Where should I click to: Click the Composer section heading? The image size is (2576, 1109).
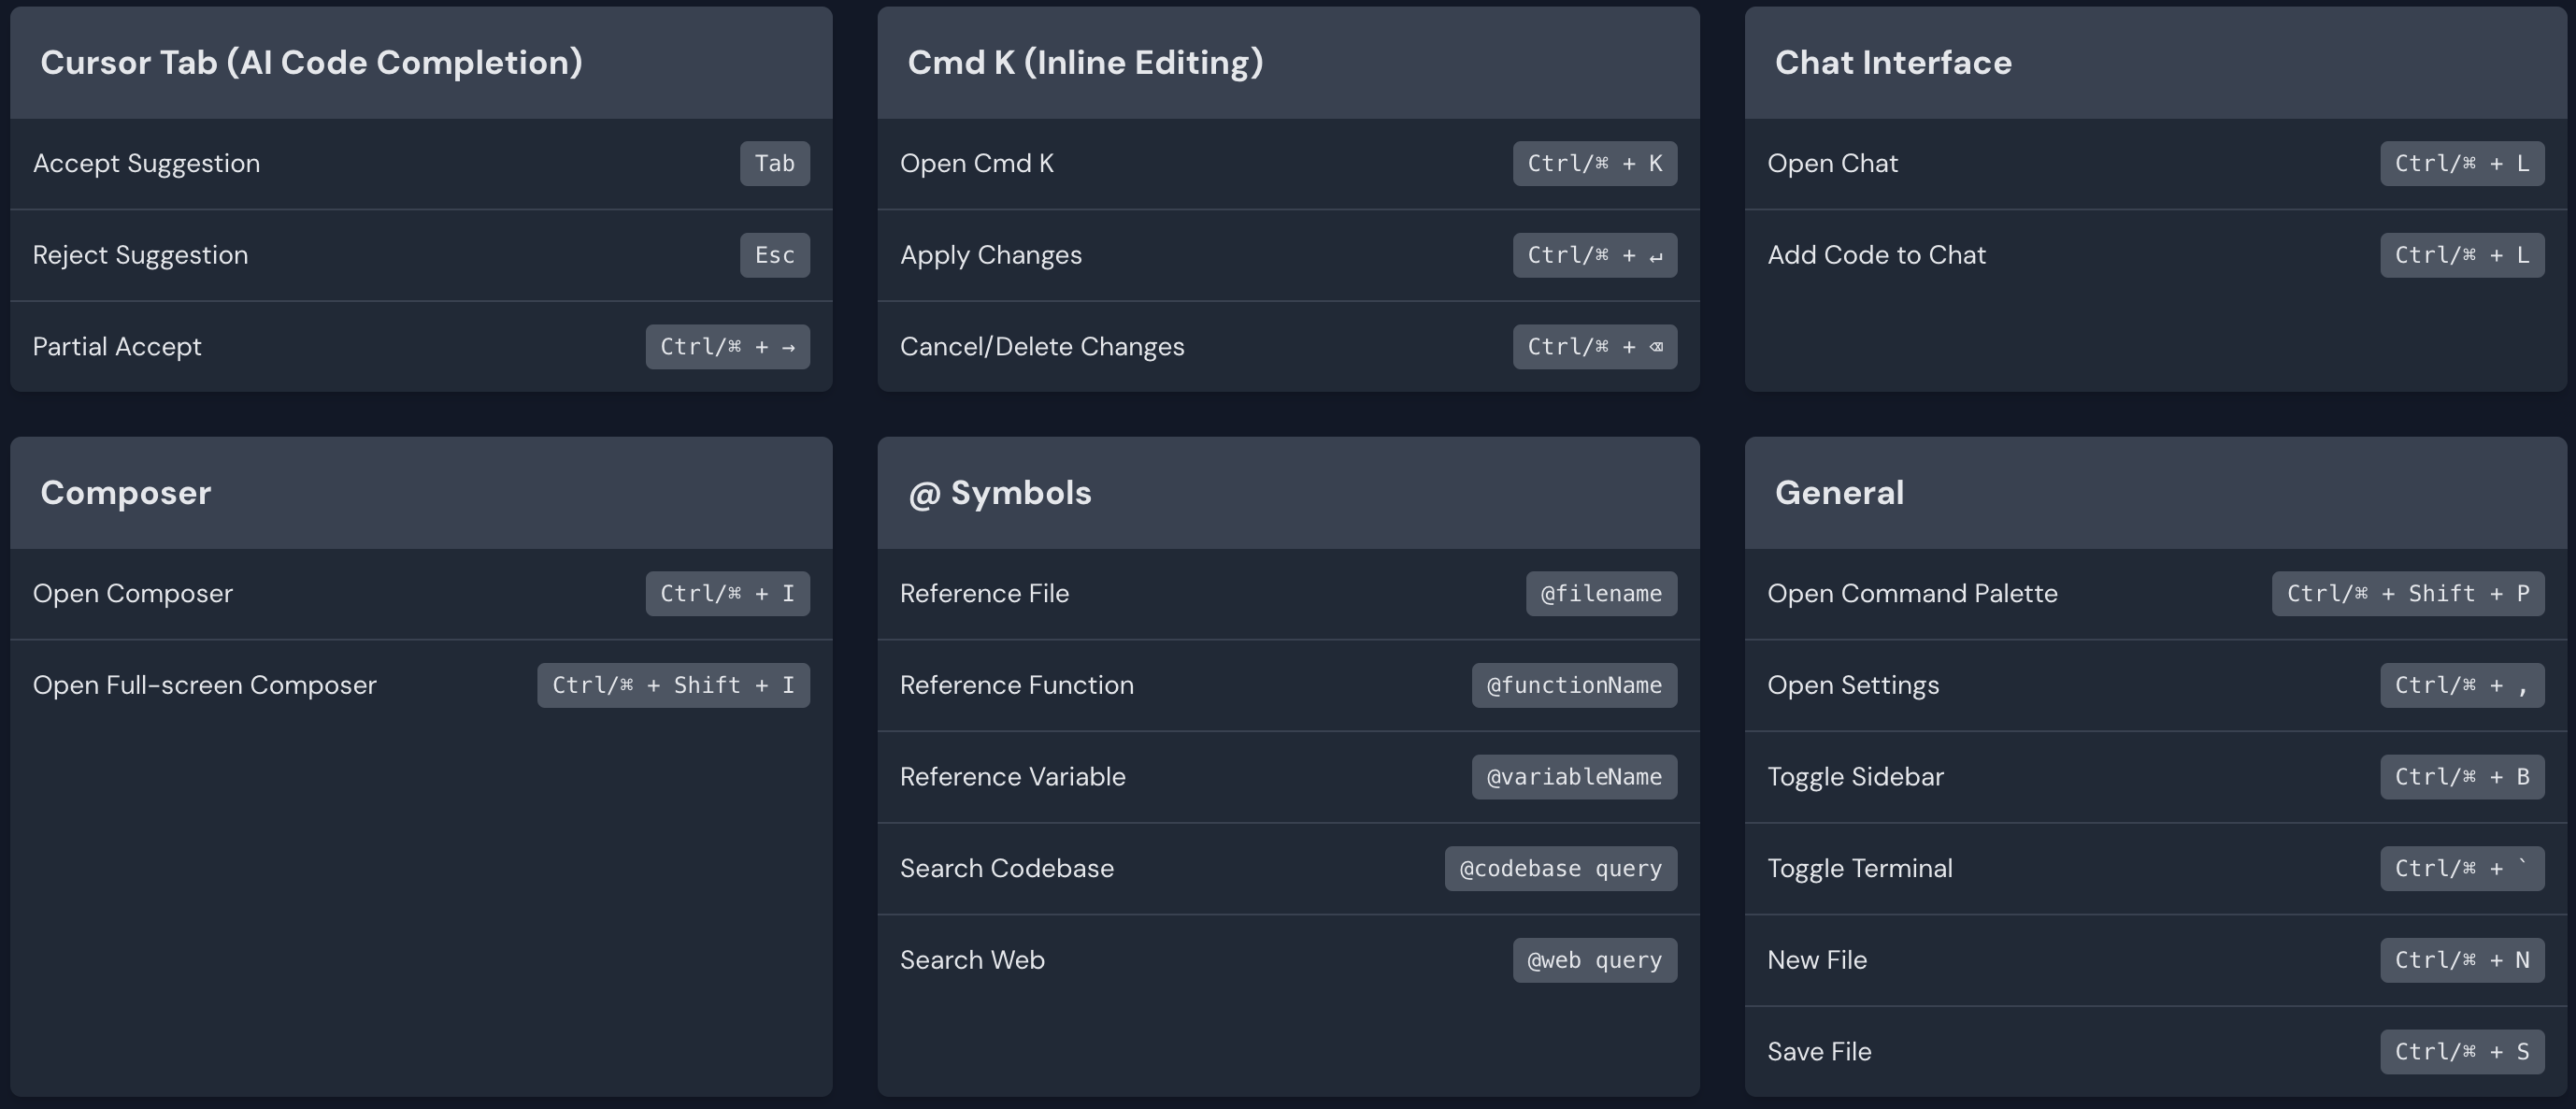tap(126, 493)
